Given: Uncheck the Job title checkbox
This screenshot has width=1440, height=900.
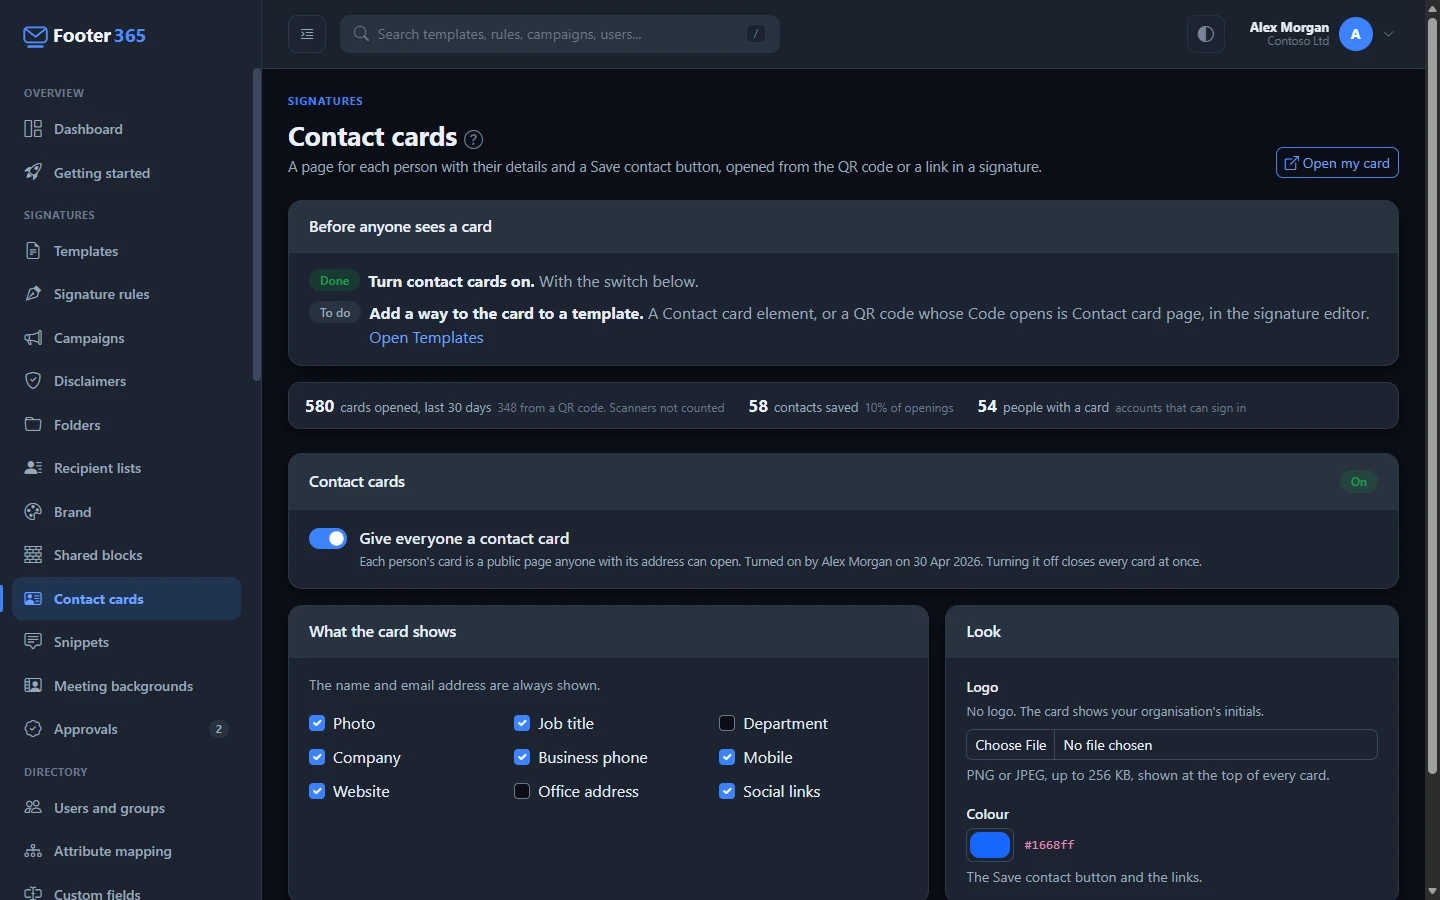Looking at the screenshot, I should click(x=522, y=723).
